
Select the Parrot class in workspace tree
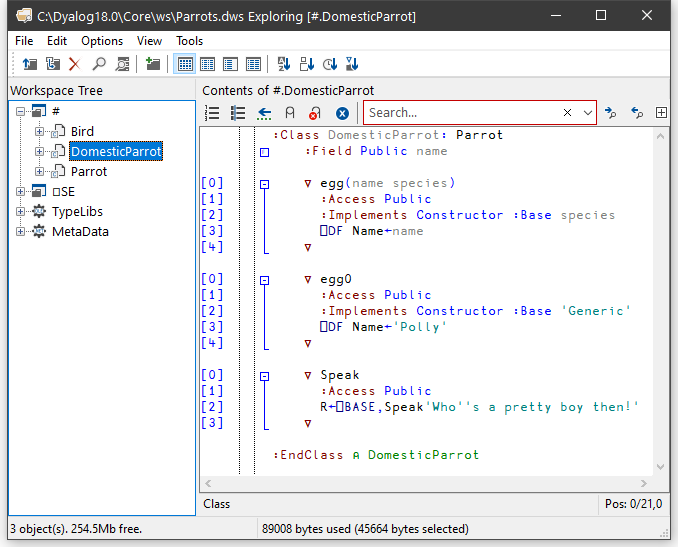pos(89,172)
